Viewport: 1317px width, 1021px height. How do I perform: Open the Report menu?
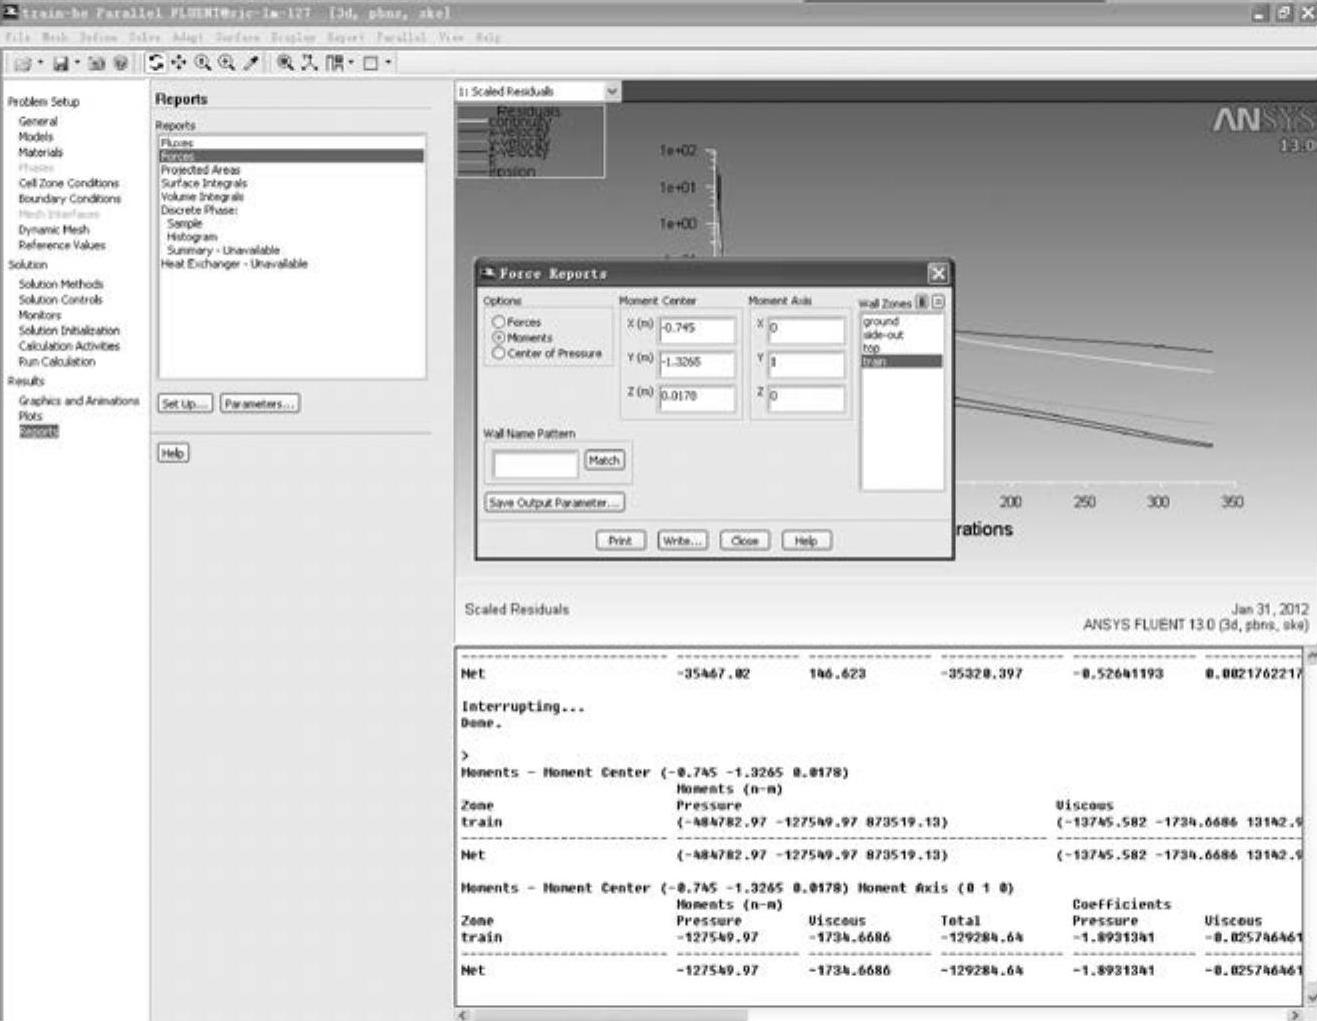[343, 37]
